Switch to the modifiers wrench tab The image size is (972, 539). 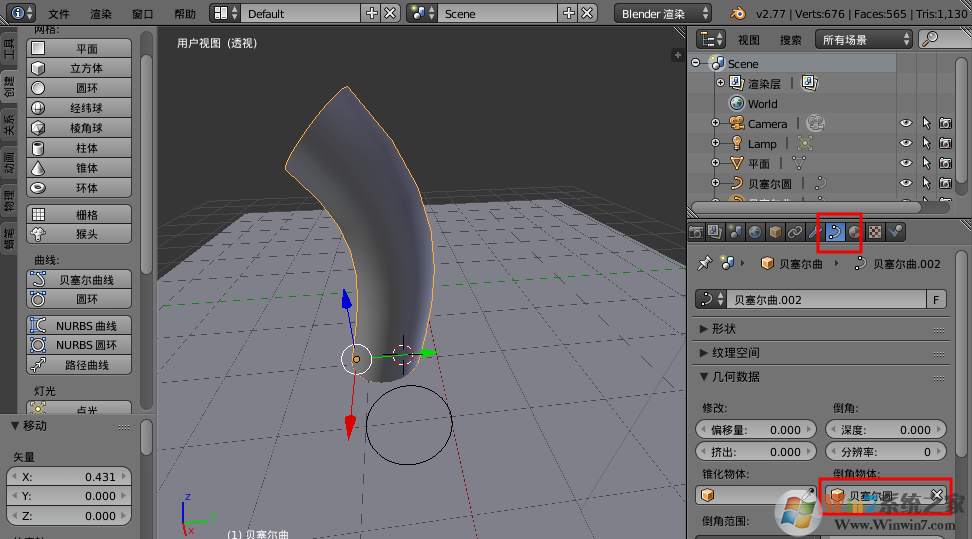tap(815, 232)
